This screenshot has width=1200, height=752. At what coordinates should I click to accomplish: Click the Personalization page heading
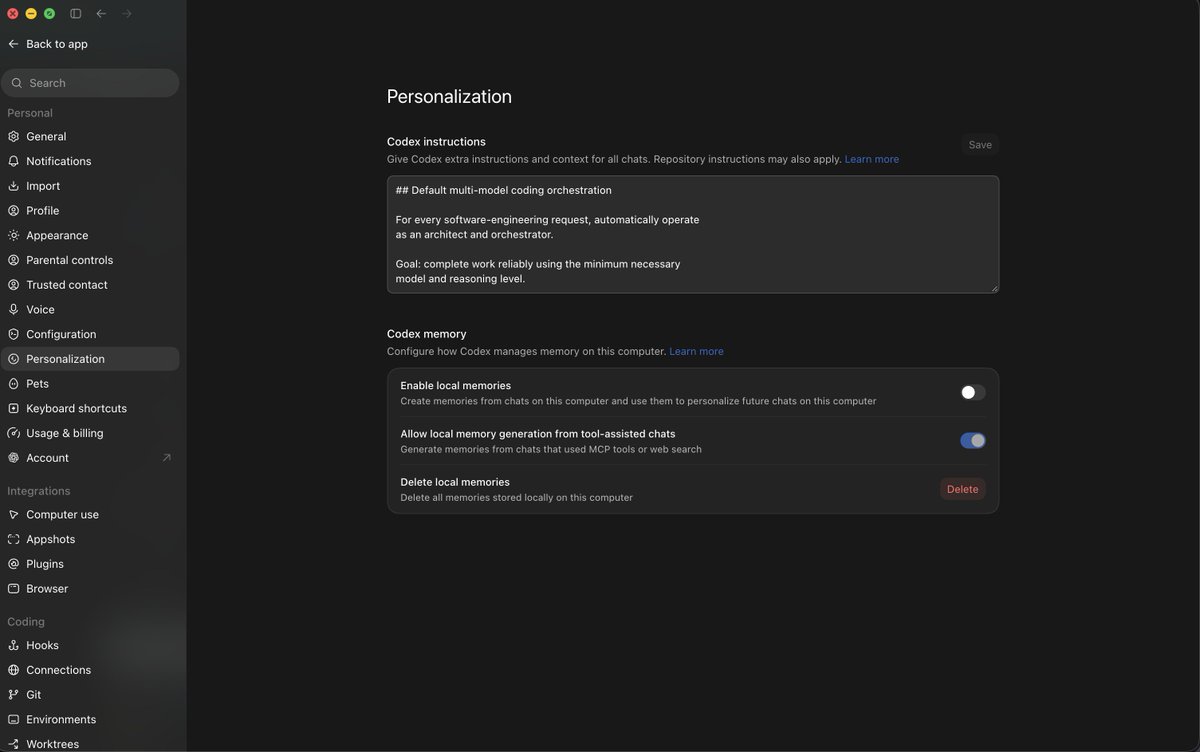[449, 97]
